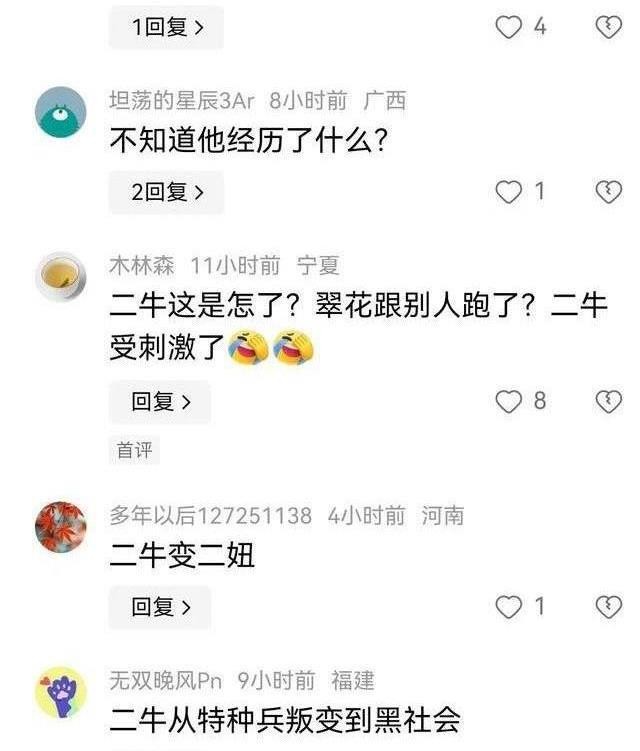The height and width of the screenshot is (751, 640).
Task: Like 木林森's comment with 8 likes
Action: click(508, 401)
